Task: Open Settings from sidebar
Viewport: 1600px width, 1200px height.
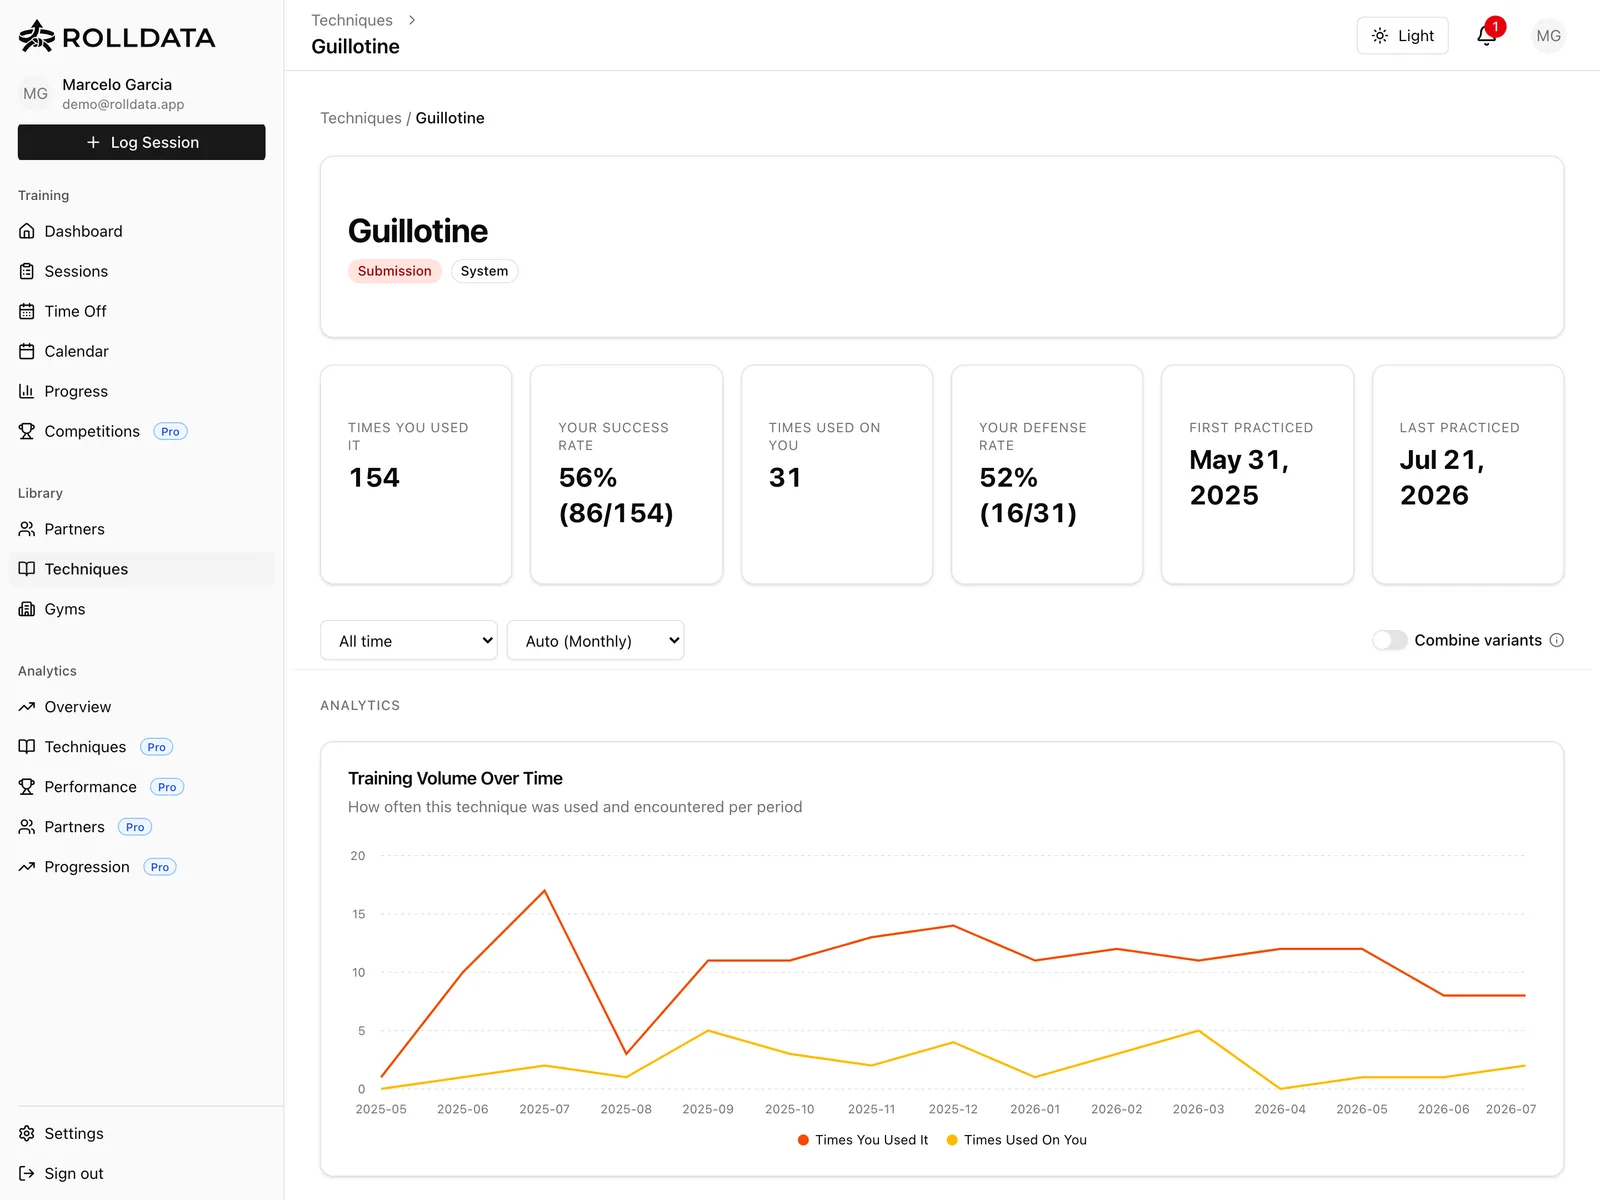Action: tap(141, 1133)
